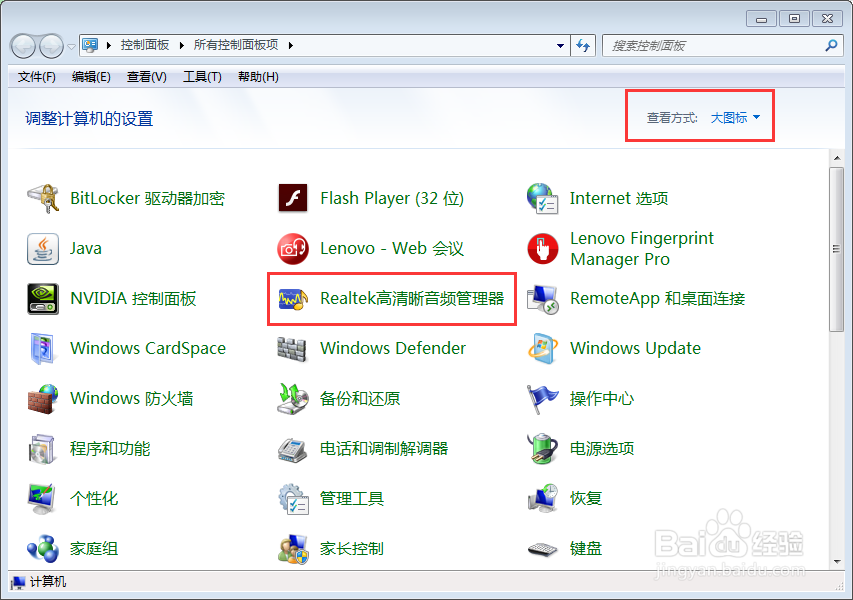Click the scrollbar up arrow
The image size is (853, 600).
click(x=836, y=158)
